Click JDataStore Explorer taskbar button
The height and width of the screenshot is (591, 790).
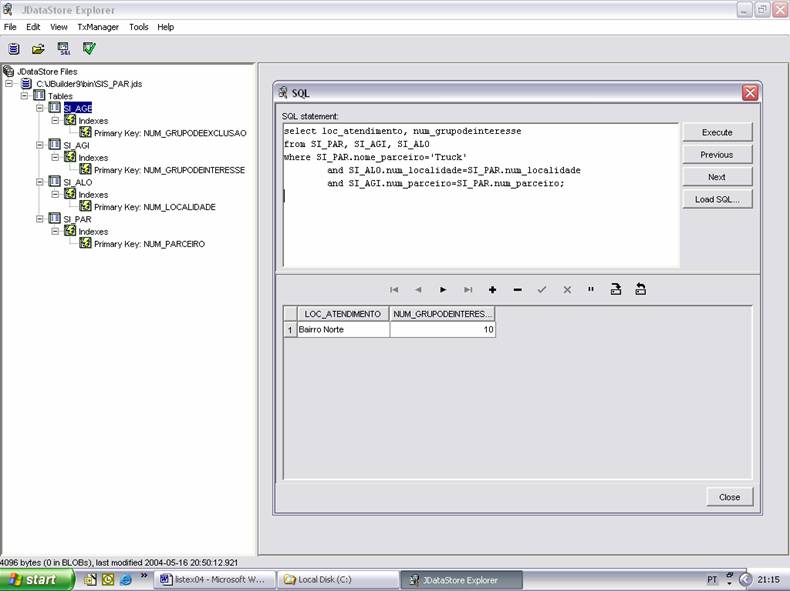tap(462, 579)
